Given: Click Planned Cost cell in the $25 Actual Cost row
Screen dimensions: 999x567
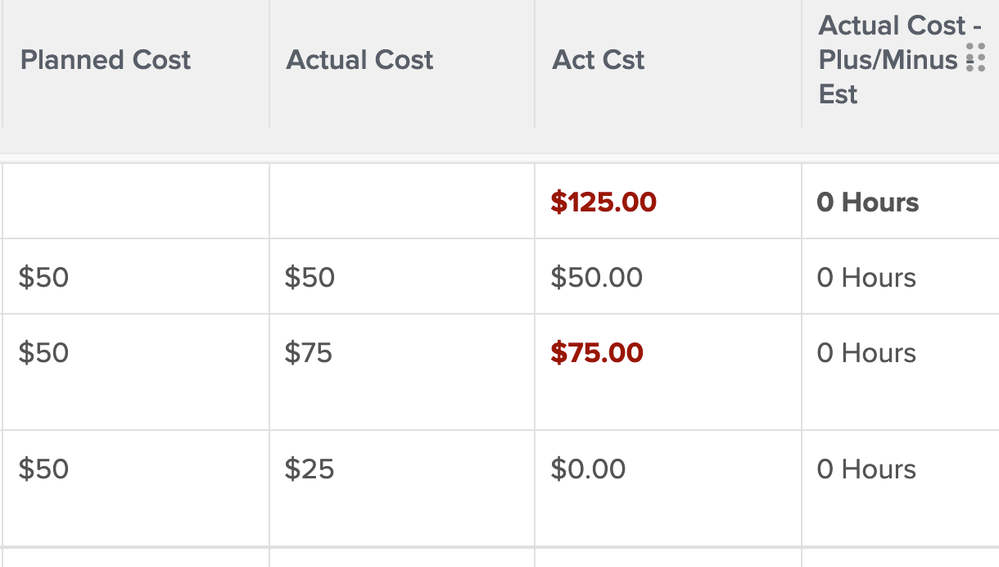Looking at the screenshot, I should [x=44, y=469].
